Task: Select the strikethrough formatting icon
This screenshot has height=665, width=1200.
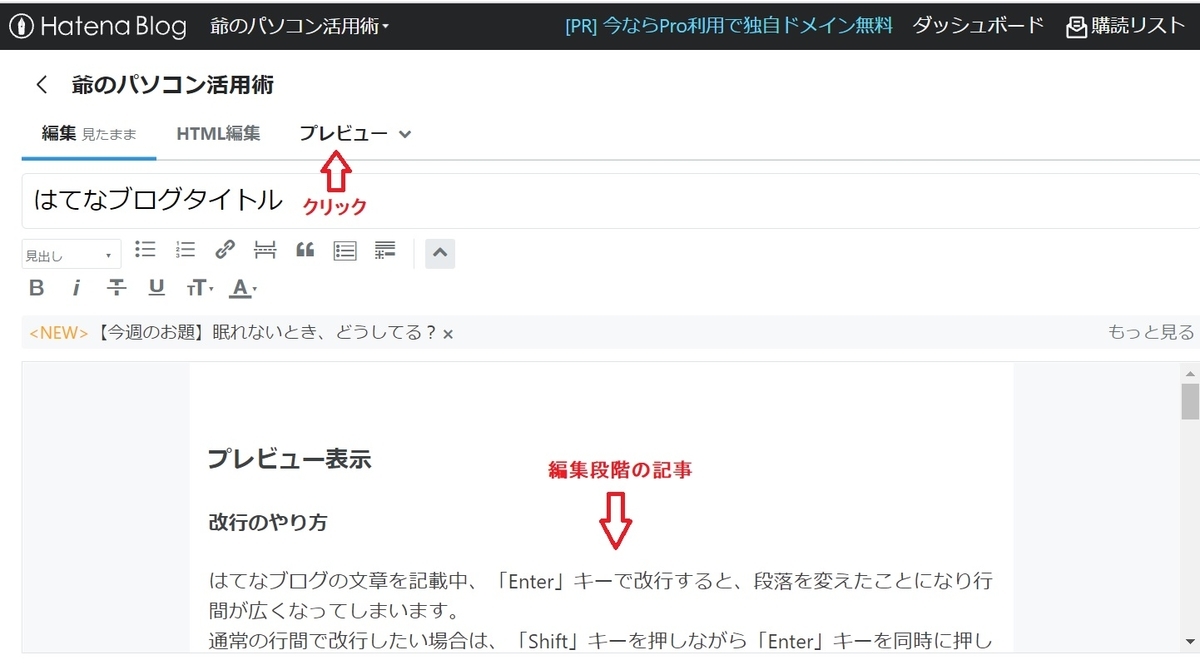Action: (116, 288)
